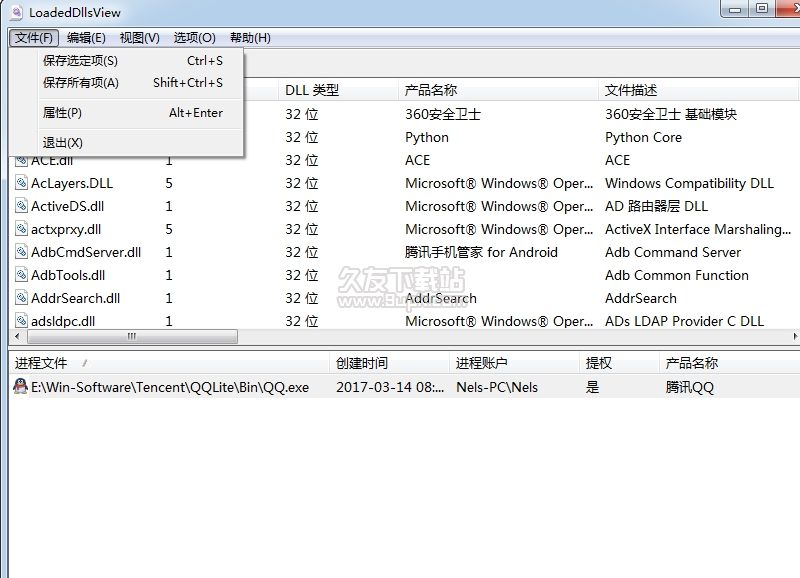This screenshot has width=800, height=578.
Task: Click the scrollbar left arrow
Action: [x=17, y=337]
